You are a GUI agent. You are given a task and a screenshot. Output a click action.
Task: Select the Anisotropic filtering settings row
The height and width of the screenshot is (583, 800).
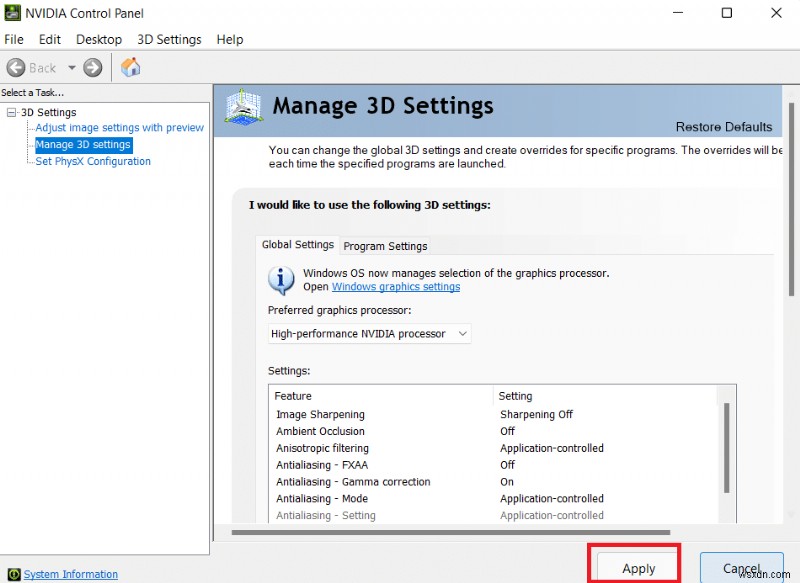point(322,448)
